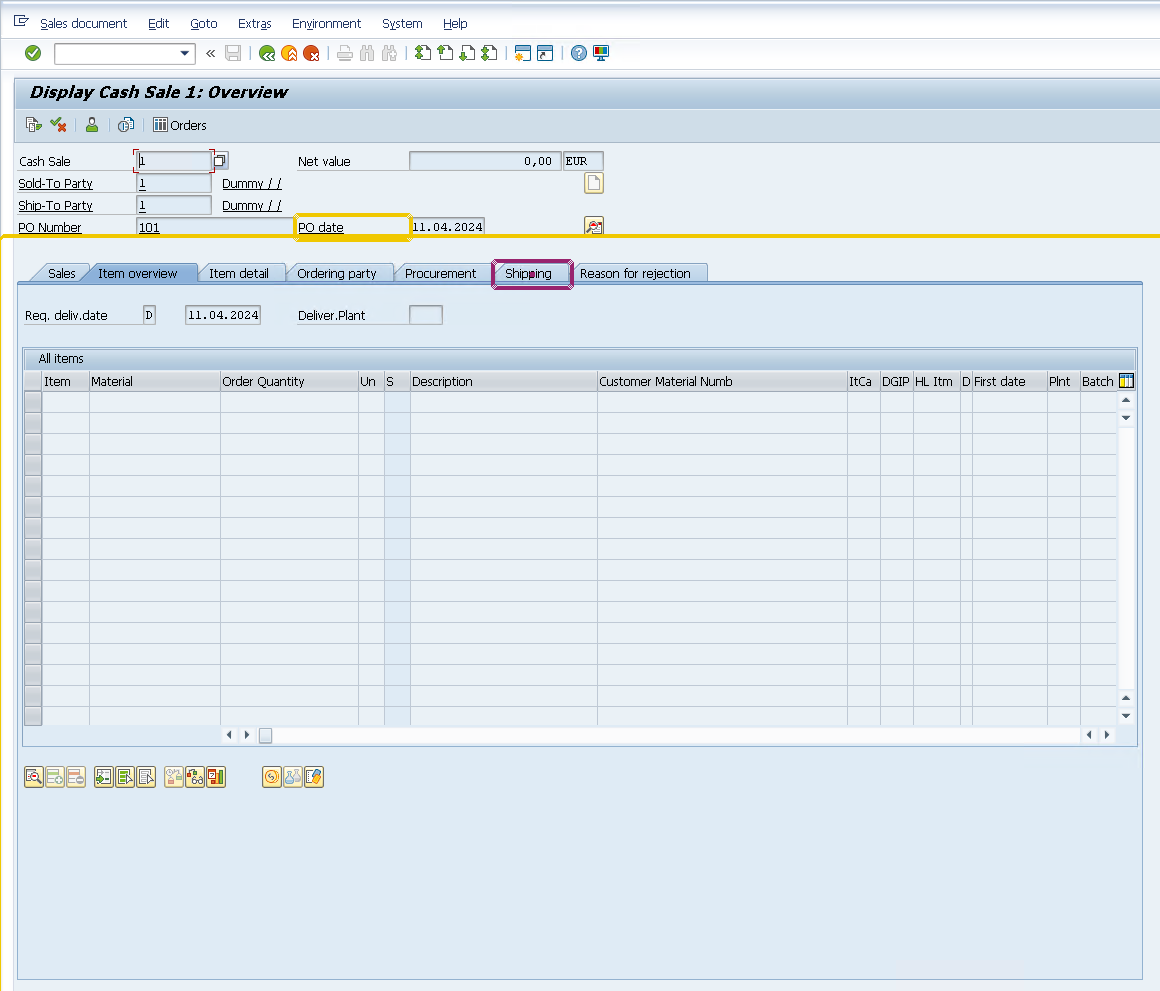Viewport: 1160px width, 991px height.
Task: Collapse the toolbar using double-chevron arrow
Action: 211,53
